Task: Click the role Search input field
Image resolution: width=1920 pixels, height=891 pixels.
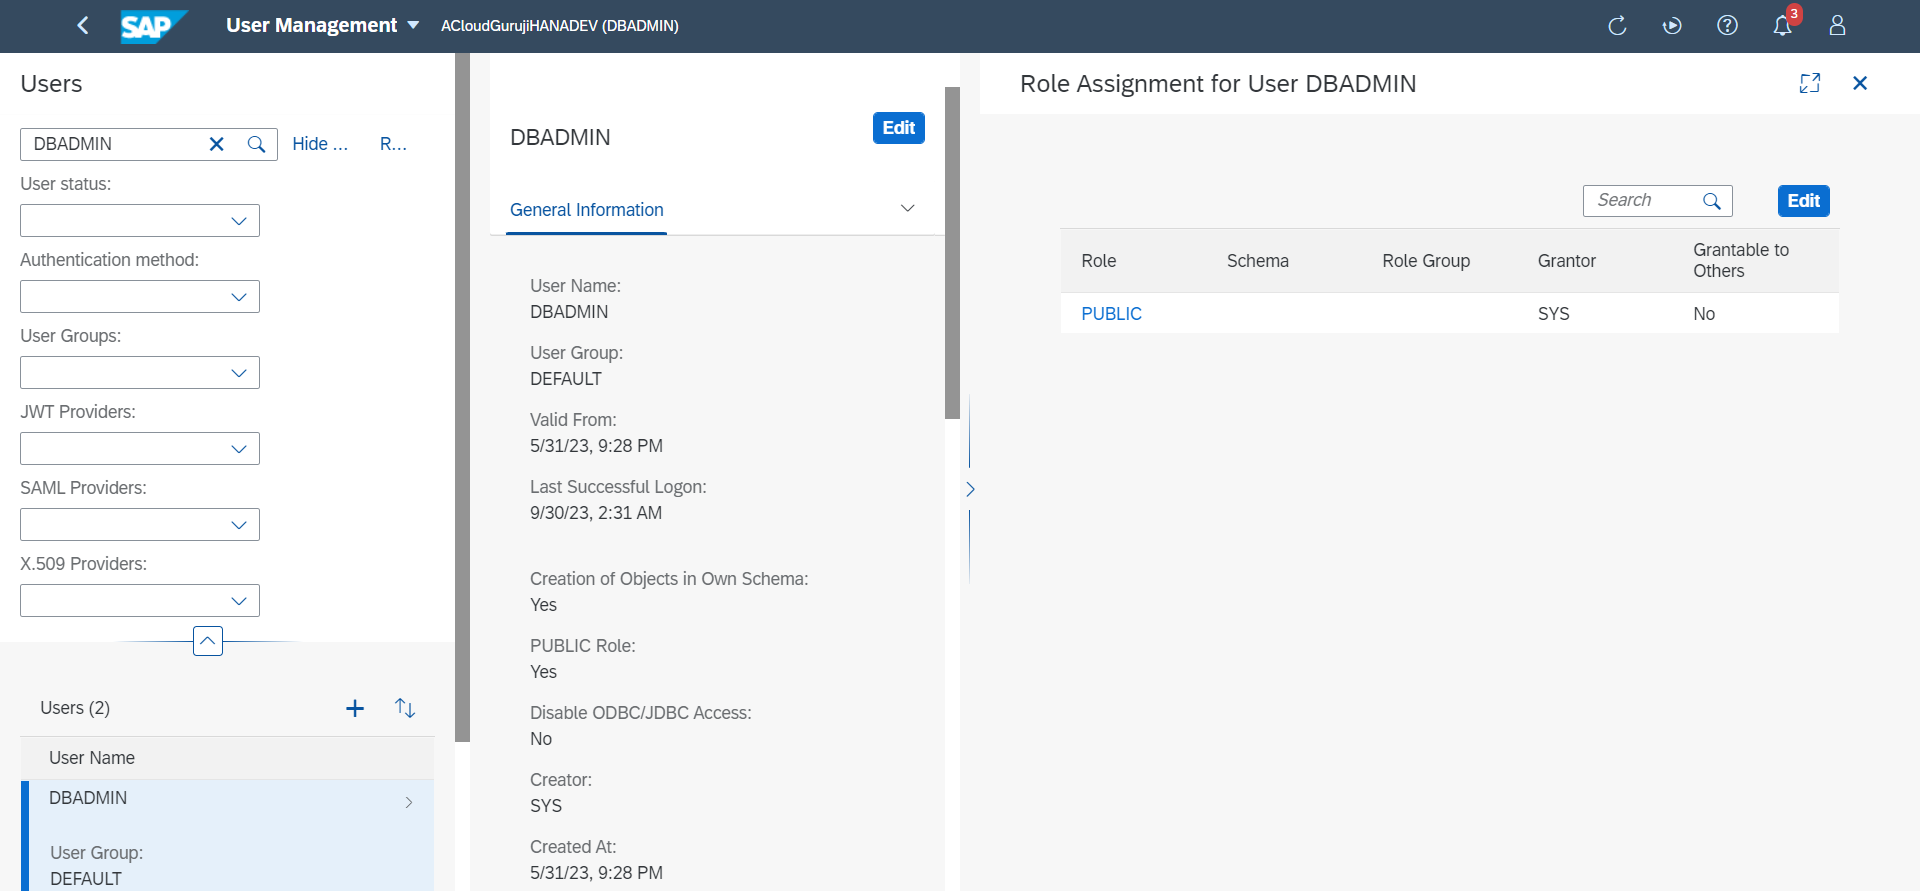Action: point(1645,201)
